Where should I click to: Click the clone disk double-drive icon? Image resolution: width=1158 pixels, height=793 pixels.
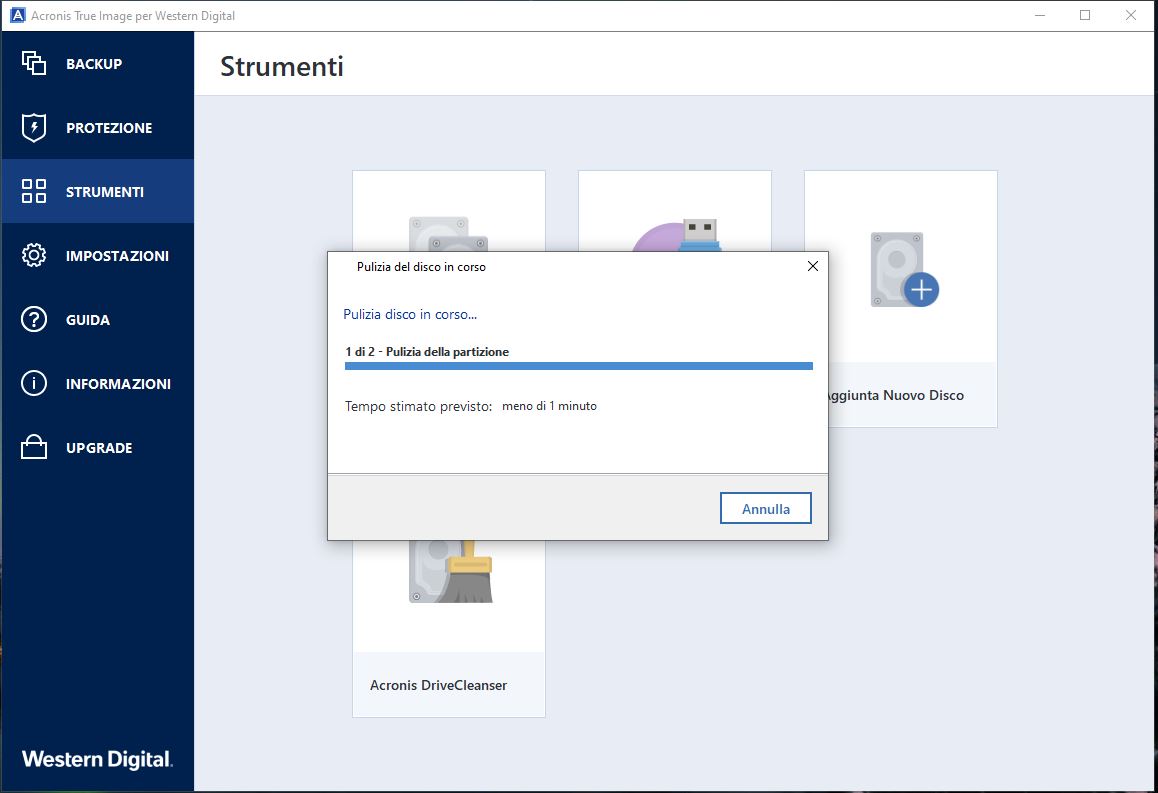point(449,234)
